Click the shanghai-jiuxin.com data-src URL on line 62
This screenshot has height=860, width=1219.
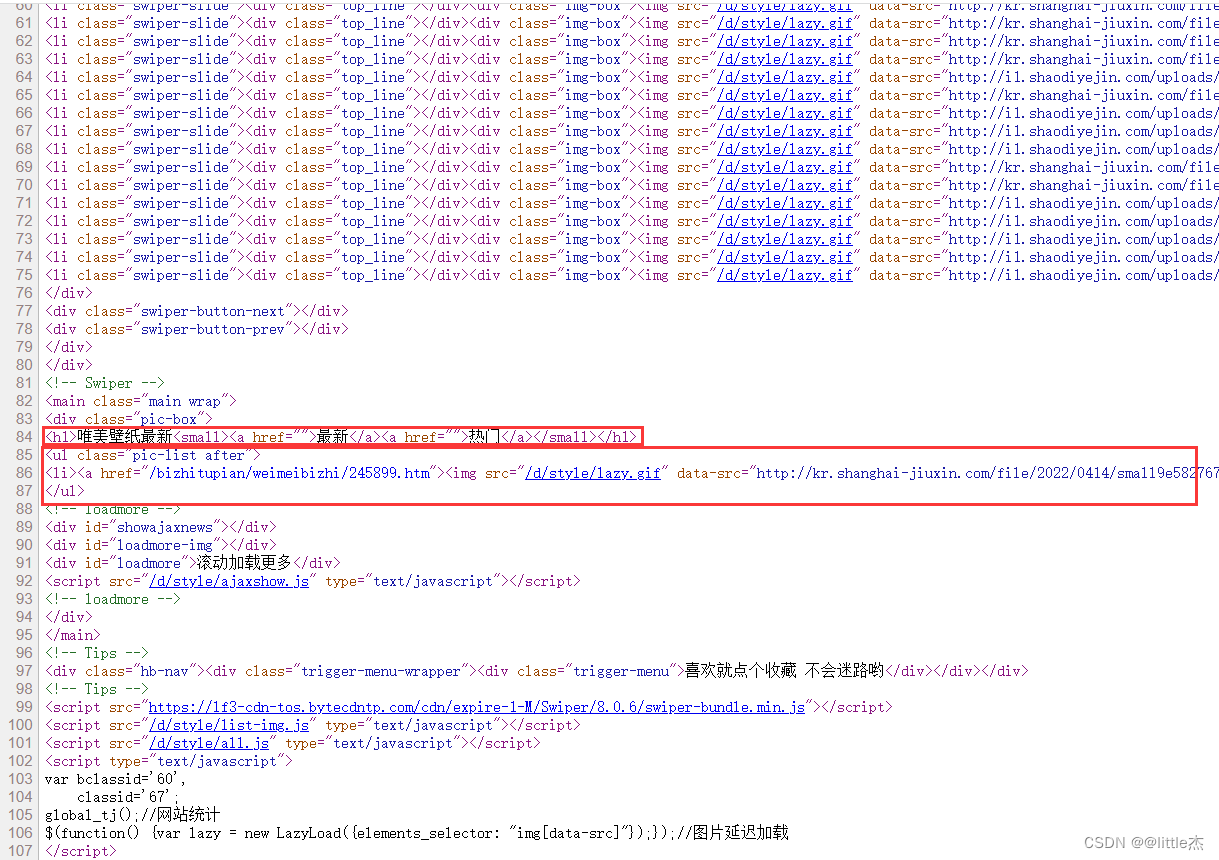point(1083,41)
